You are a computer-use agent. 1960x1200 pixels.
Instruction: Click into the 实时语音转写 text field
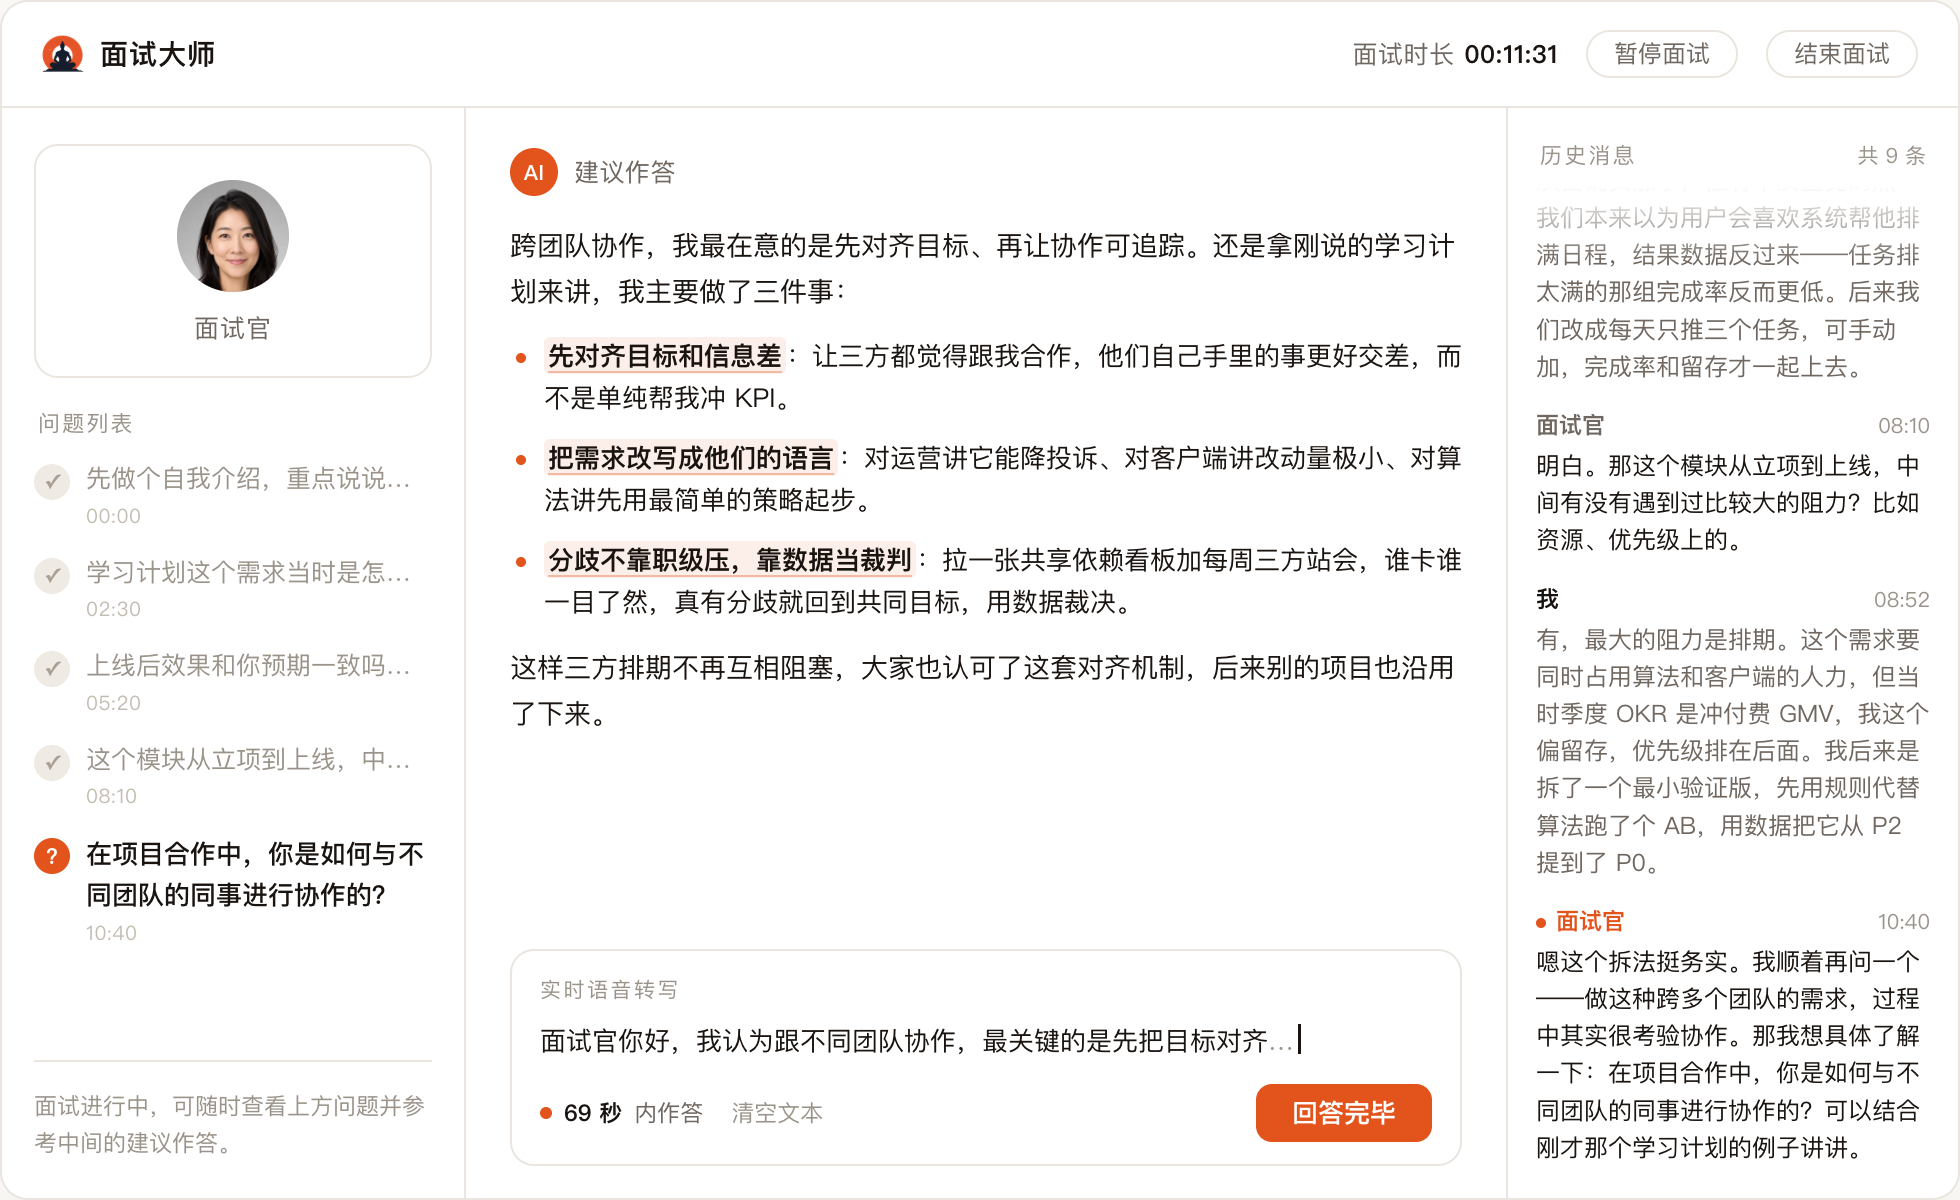pos(985,1041)
